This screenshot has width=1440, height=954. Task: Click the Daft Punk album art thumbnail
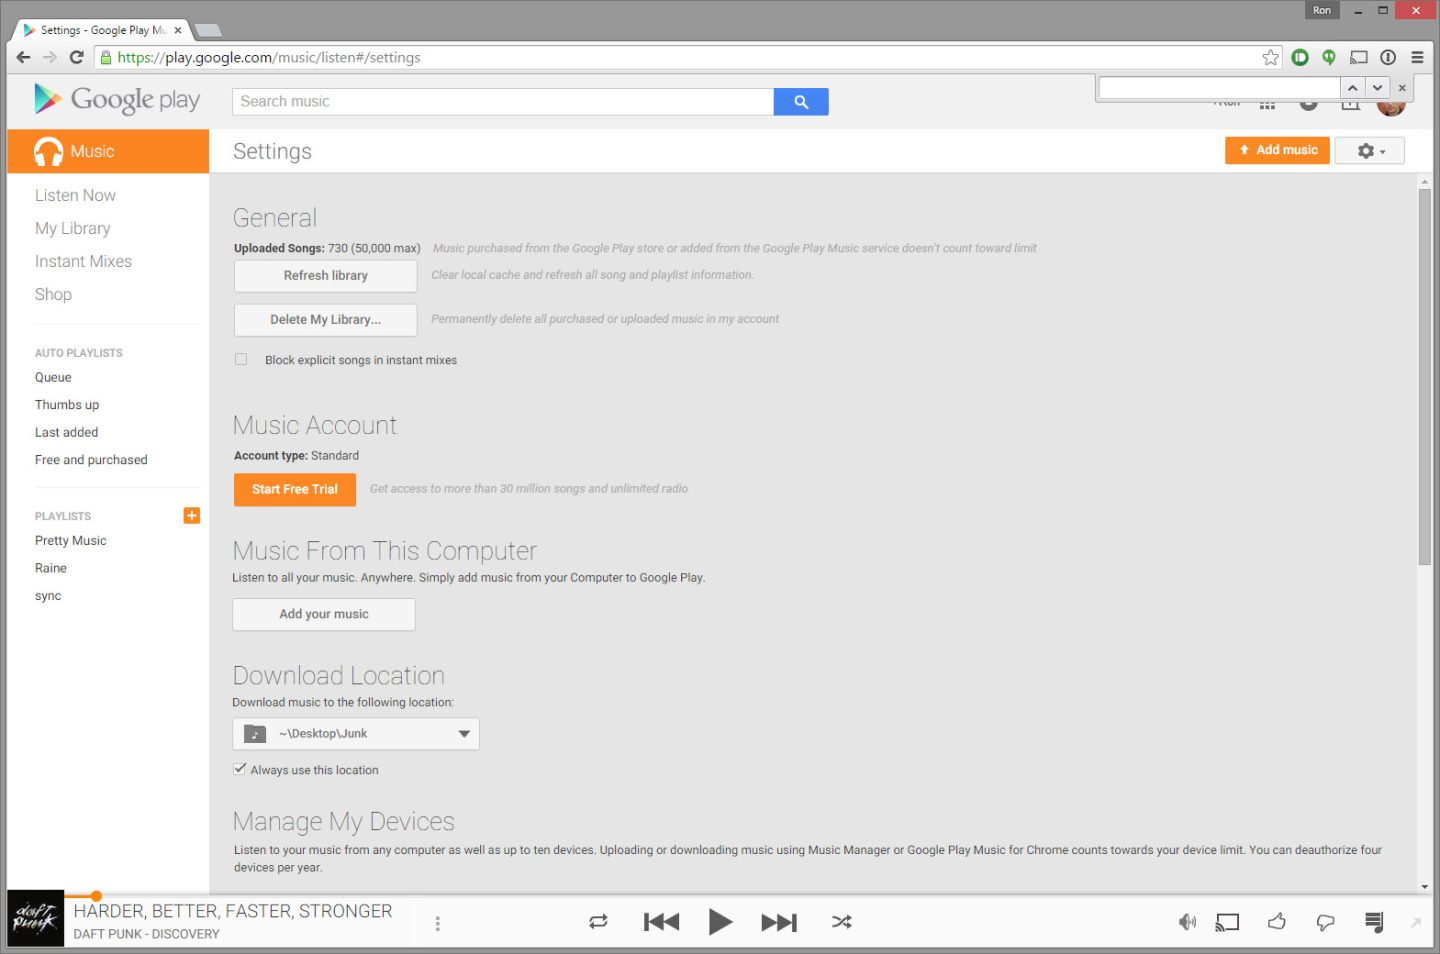coord(36,919)
